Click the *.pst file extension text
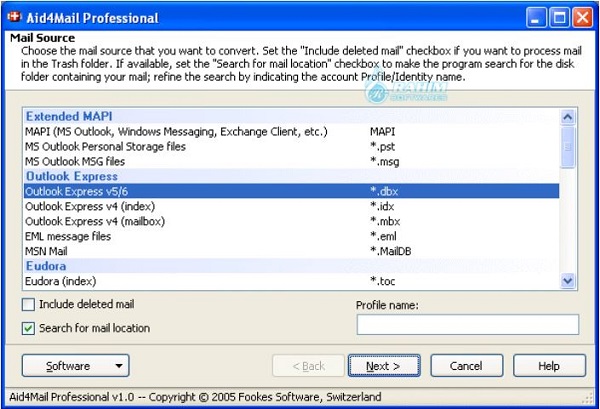This screenshot has height=409, width=600. point(382,147)
